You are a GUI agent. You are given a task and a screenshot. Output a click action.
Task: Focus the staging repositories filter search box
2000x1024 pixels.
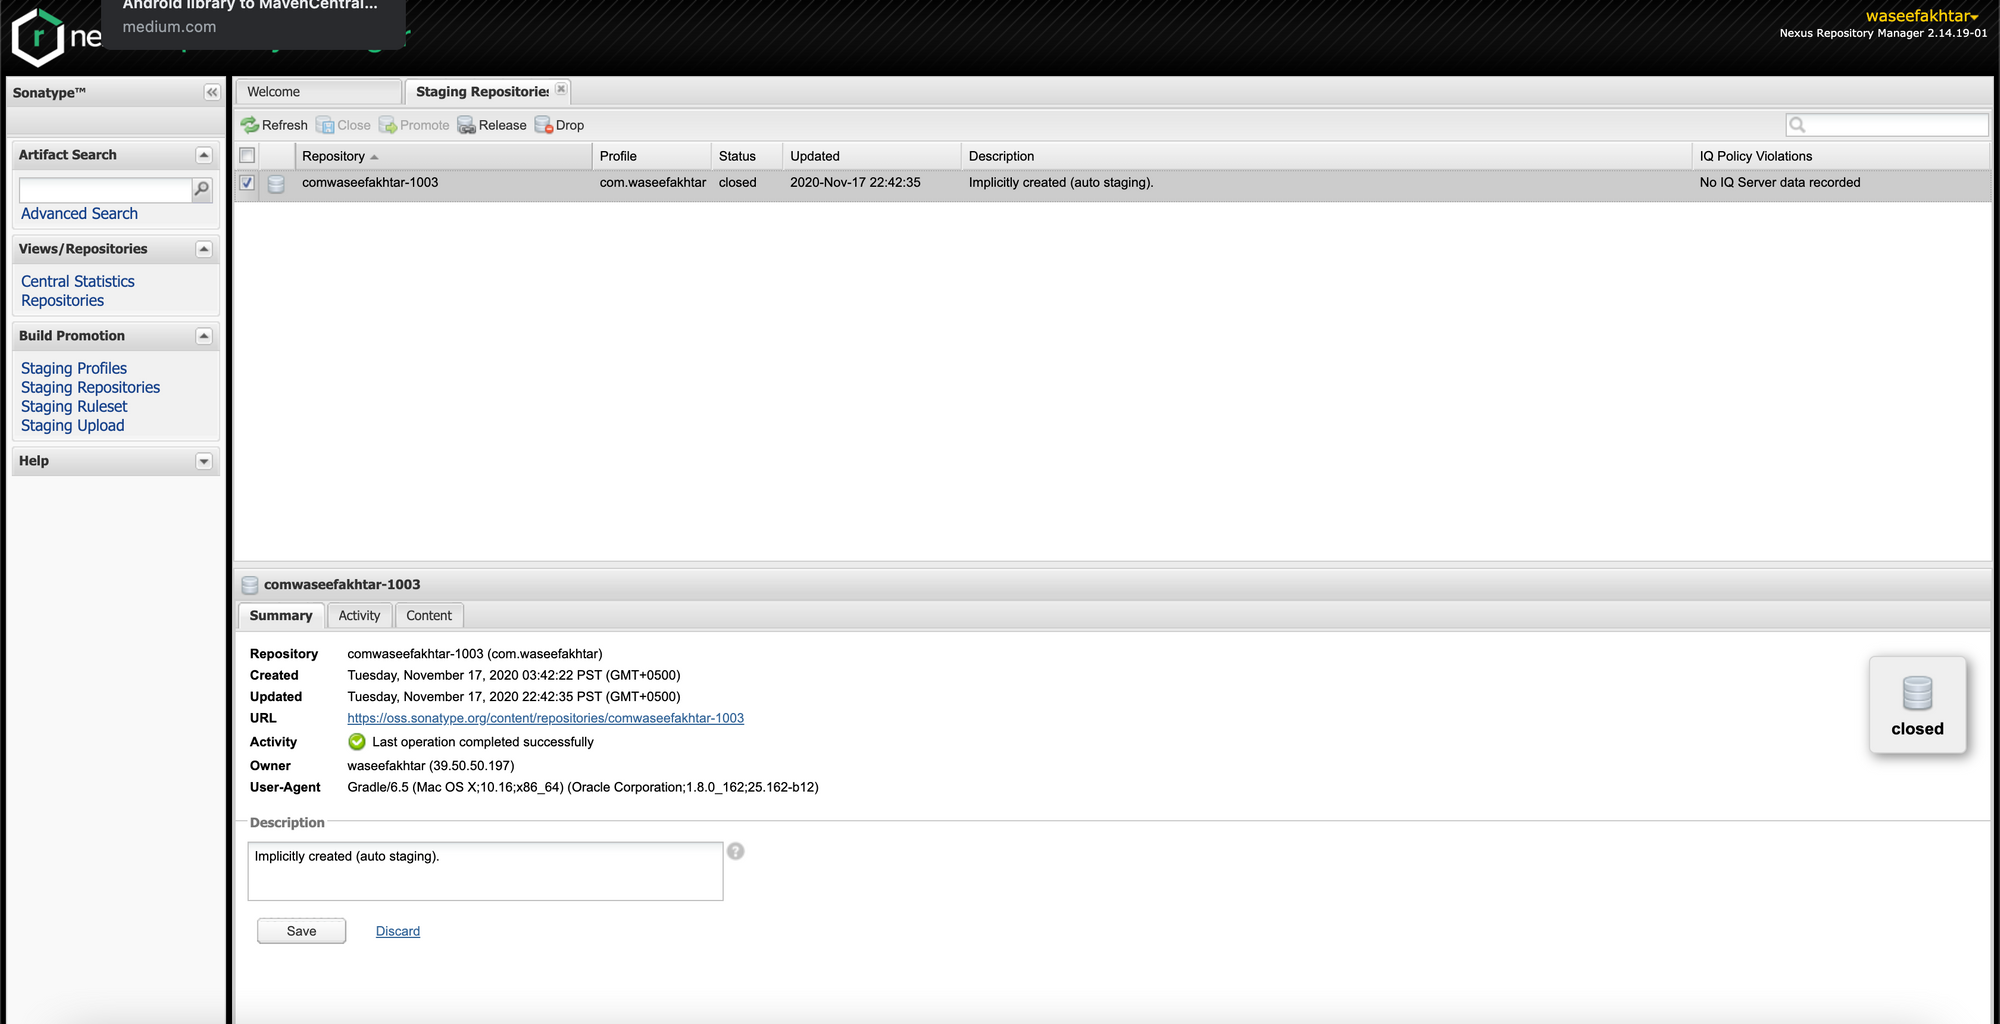tap(1887, 124)
